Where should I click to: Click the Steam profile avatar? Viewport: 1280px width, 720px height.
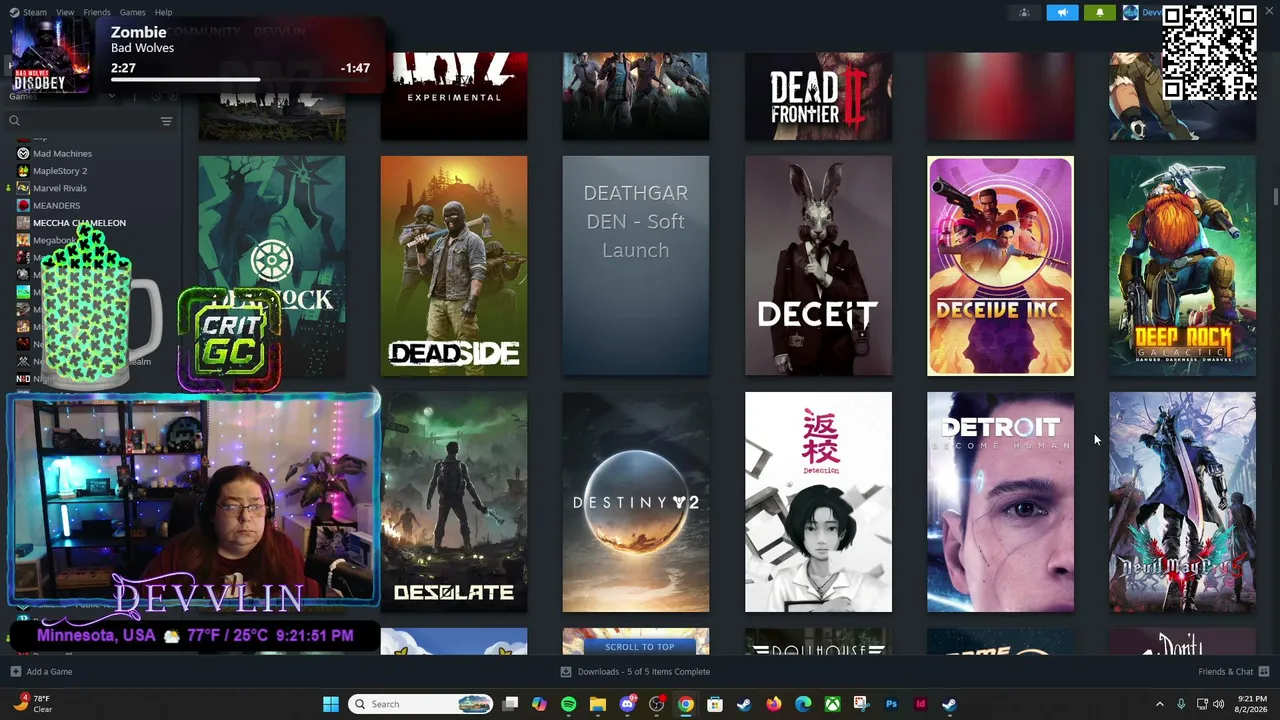(1131, 13)
